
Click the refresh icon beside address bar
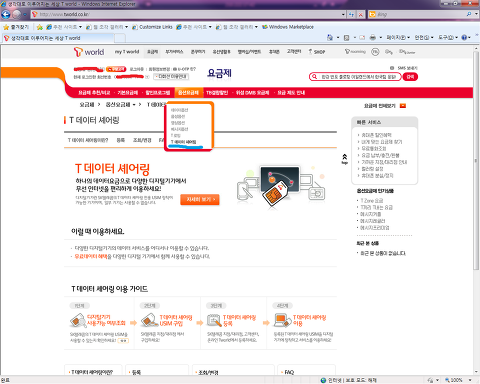(x=351, y=14)
